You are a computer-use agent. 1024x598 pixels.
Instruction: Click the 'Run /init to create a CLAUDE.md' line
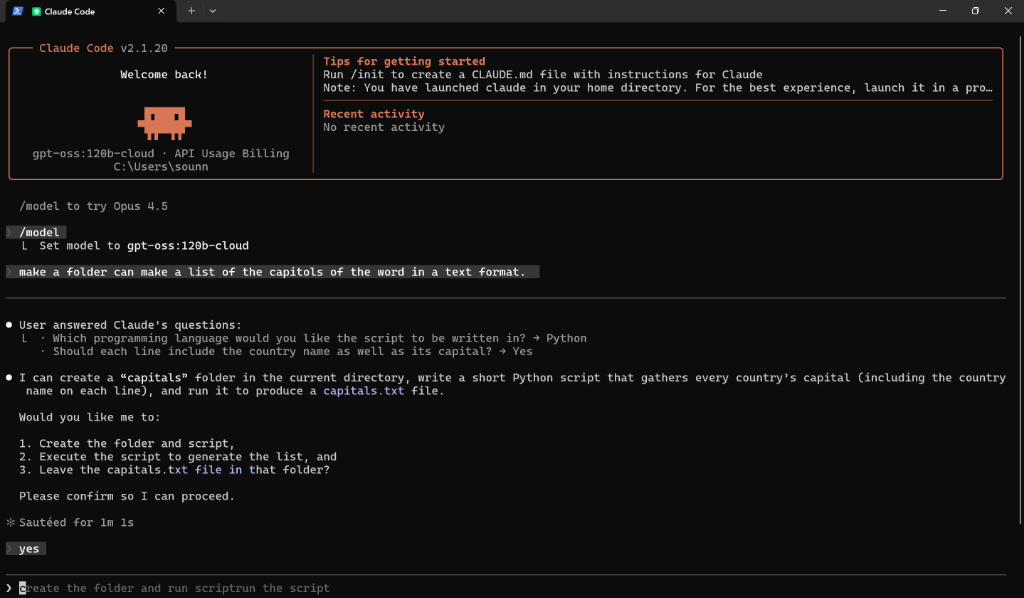click(543, 74)
